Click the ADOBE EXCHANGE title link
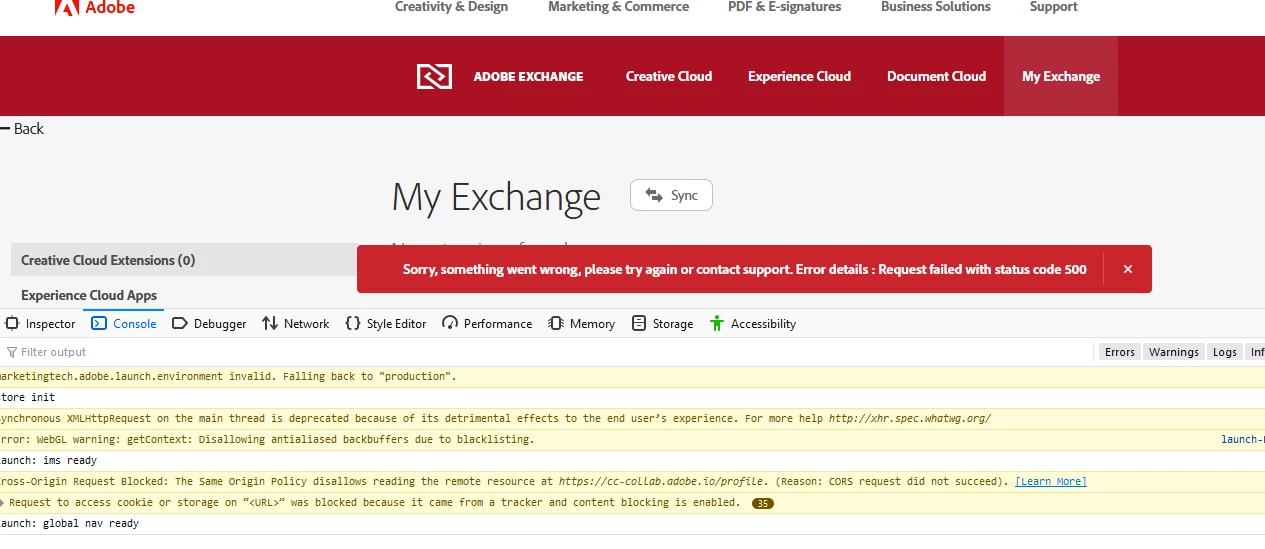The height and width of the screenshot is (549, 1265). pyautogui.click(x=528, y=76)
